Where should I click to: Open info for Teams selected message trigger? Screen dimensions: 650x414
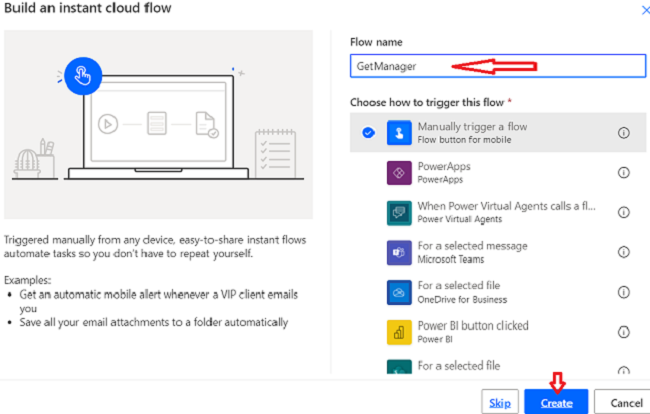(623, 252)
